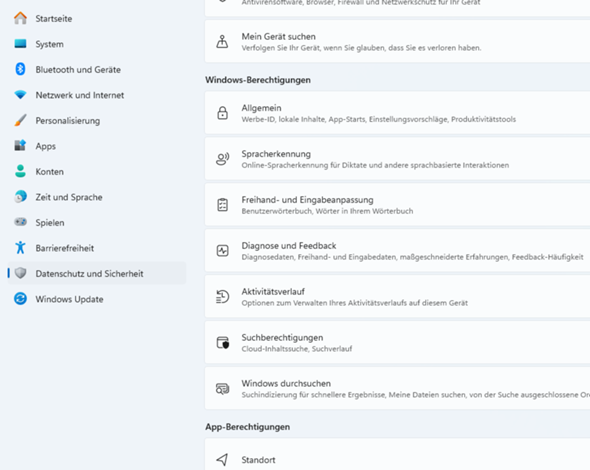
Task: Select the Netzwerk und Internet Wi-Fi icon
Action: pyautogui.click(x=20, y=95)
